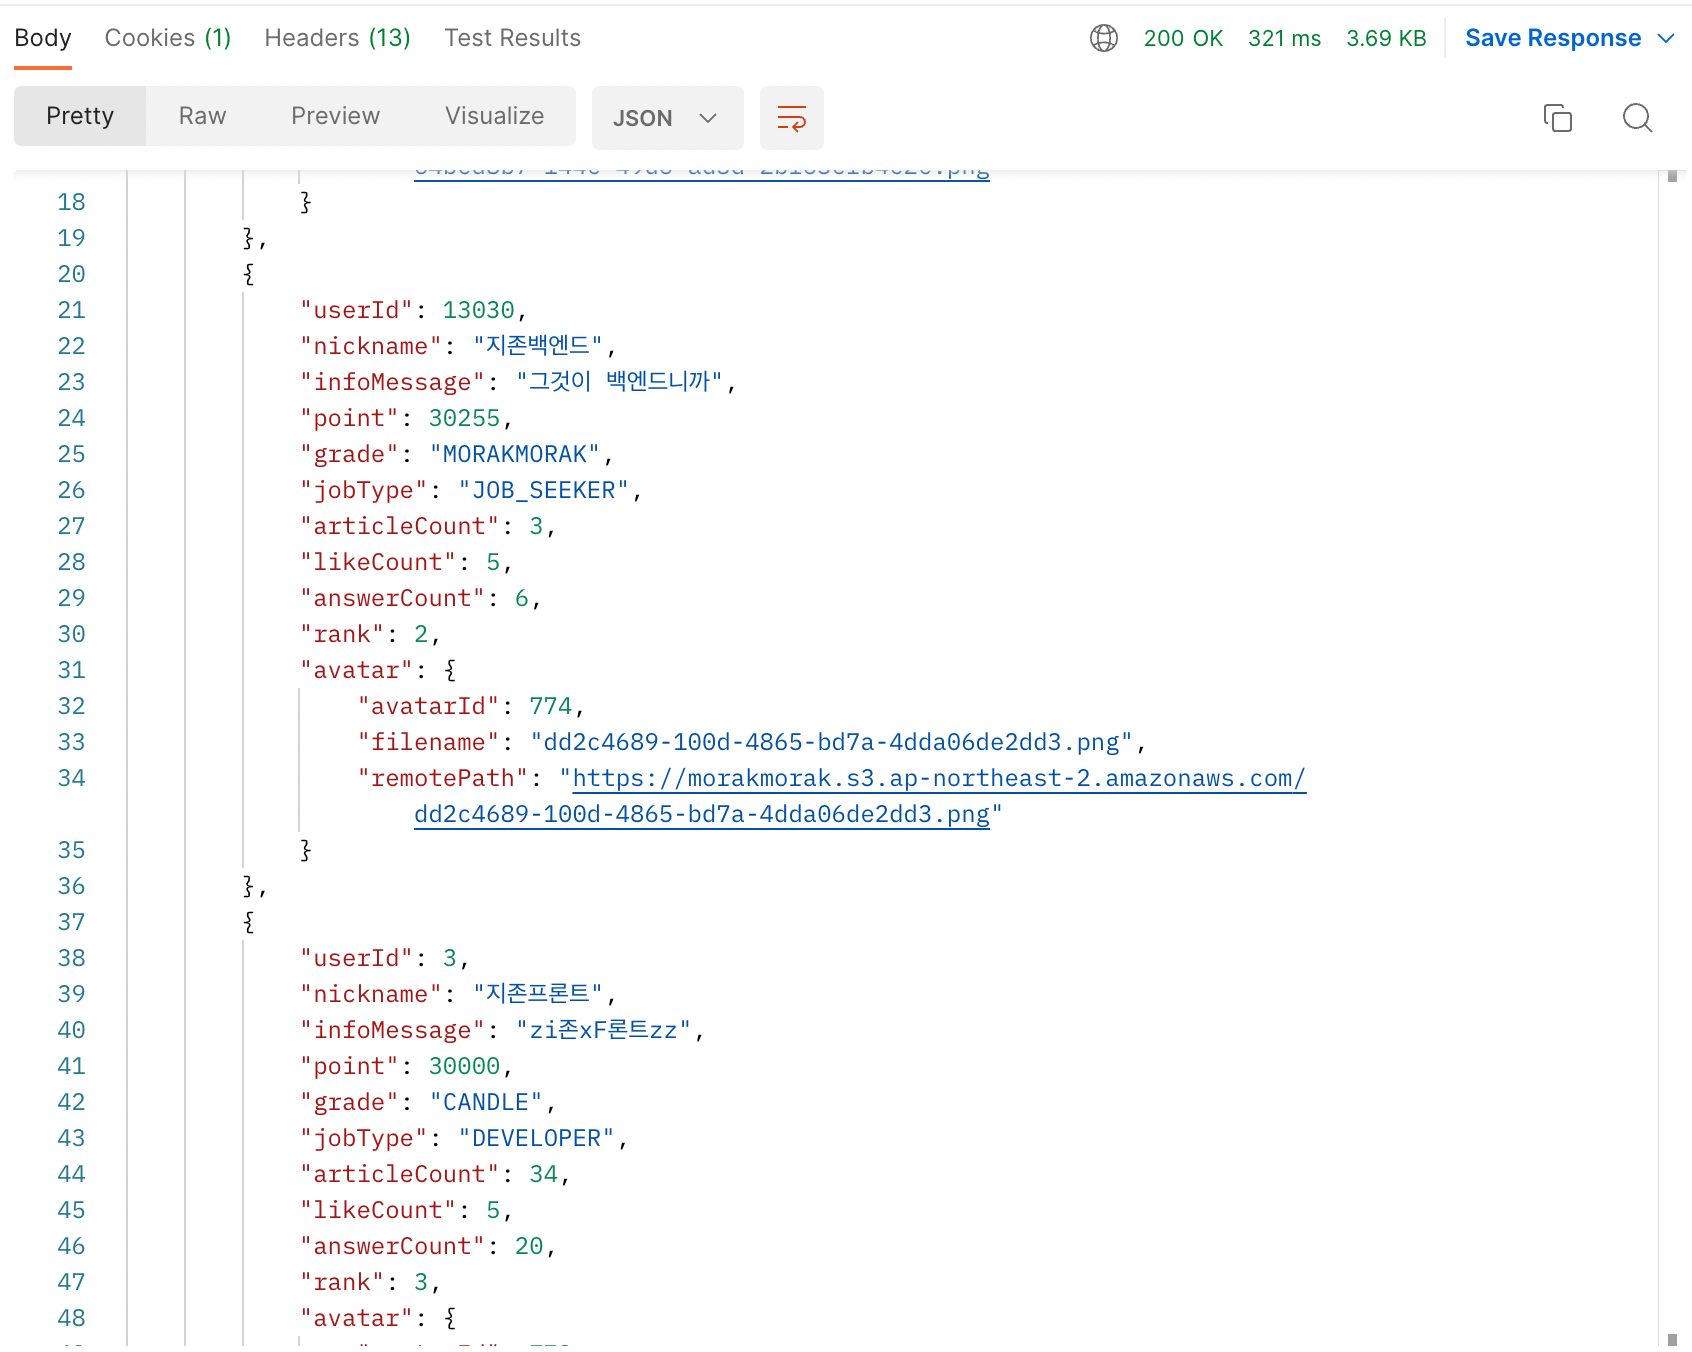Click the "userId" key on line 38

pos(356,958)
